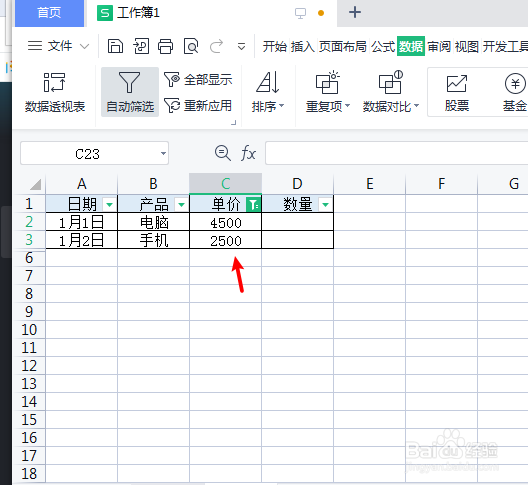Open the 插入 ribbon tab

[303, 46]
